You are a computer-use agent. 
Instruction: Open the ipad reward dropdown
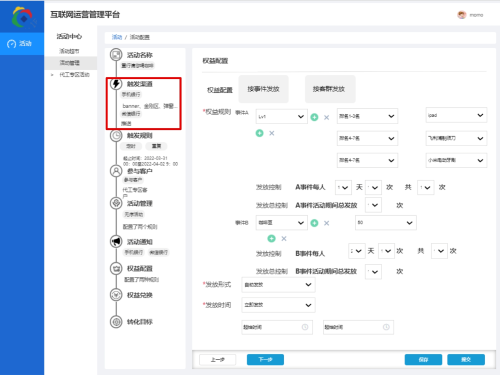click(x=456, y=115)
